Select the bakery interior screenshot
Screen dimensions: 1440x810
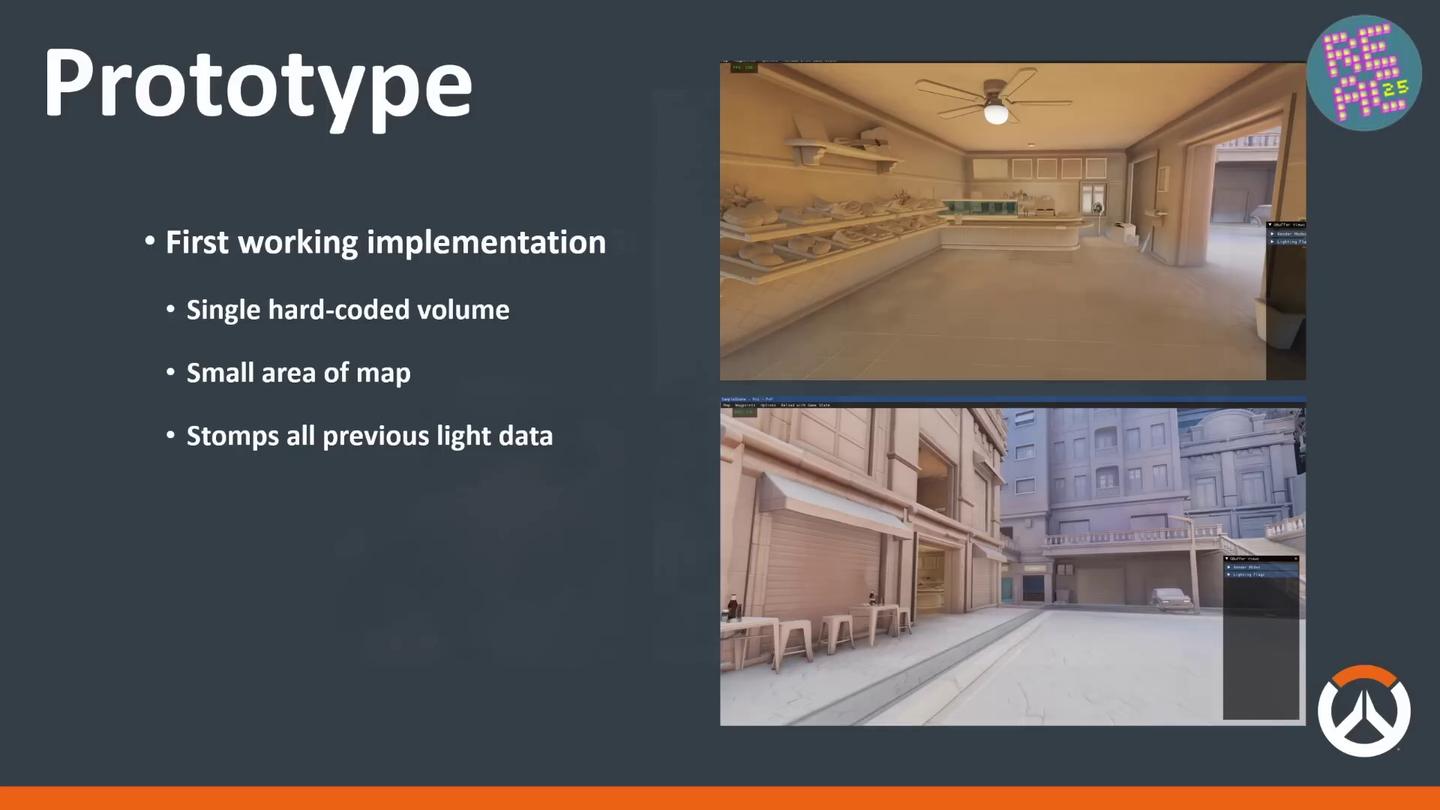point(1013,221)
